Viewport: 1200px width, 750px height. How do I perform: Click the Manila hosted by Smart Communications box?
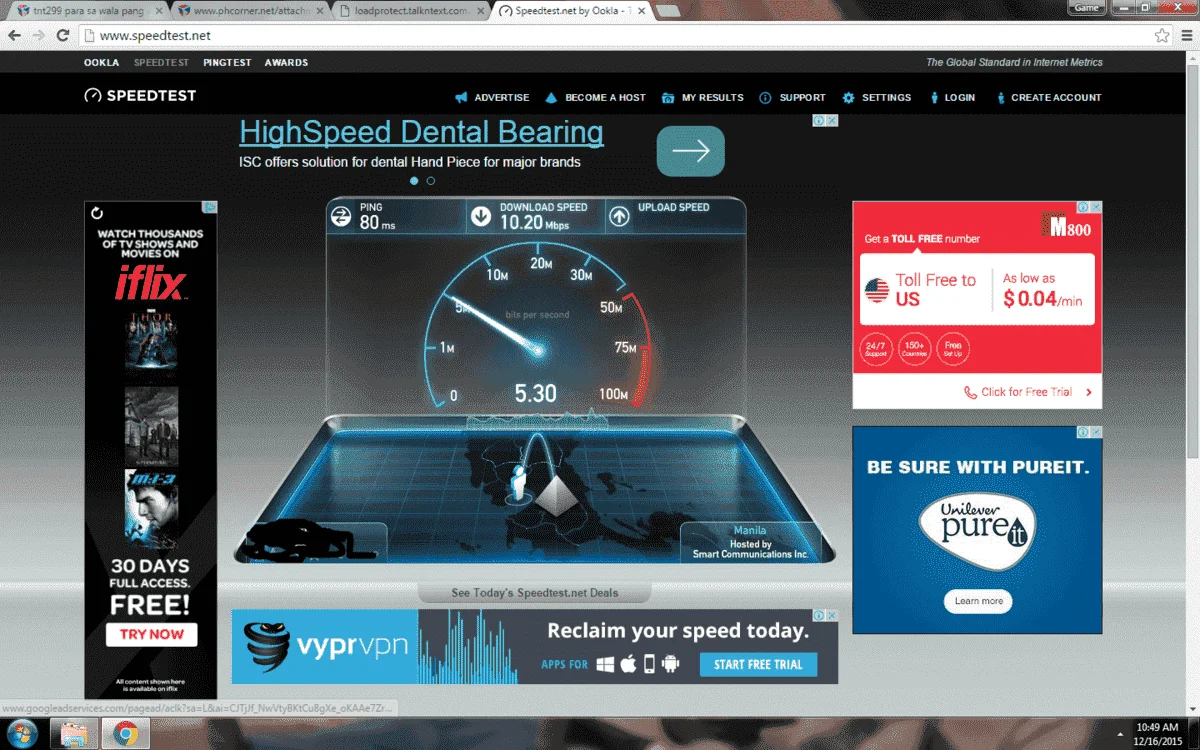tap(750, 542)
